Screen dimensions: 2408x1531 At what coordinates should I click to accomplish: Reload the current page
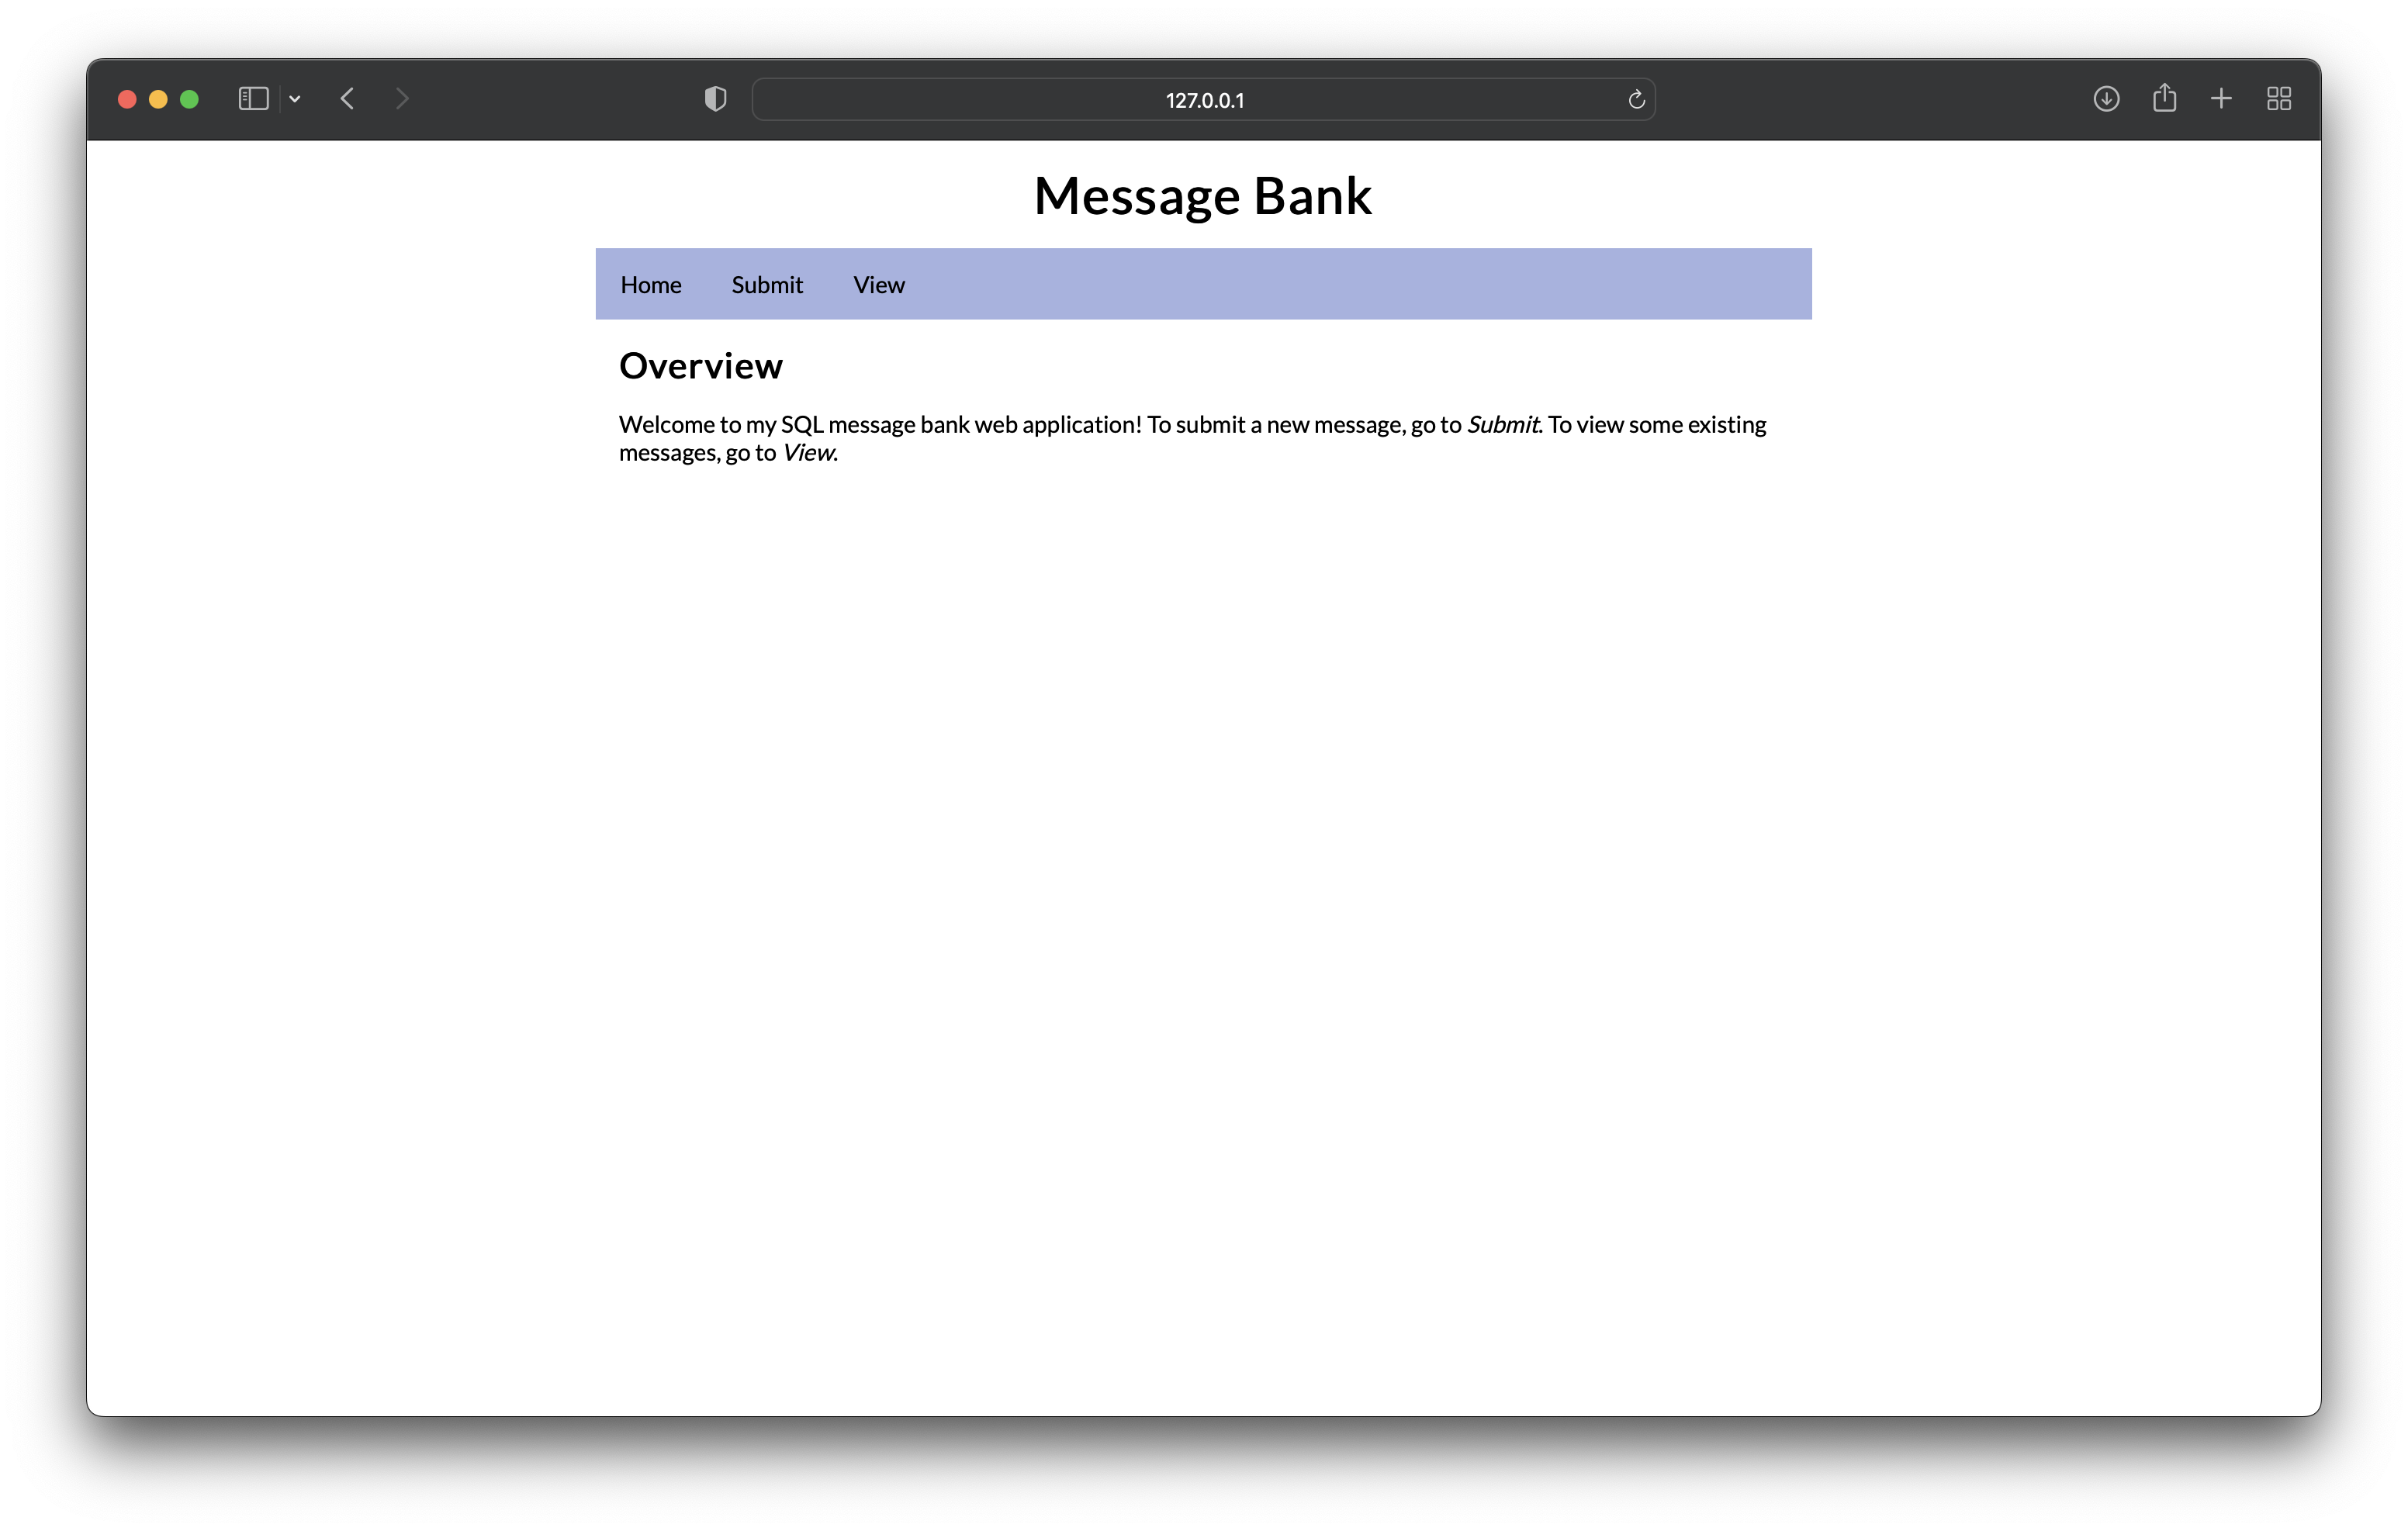click(x=1636, y=100)
